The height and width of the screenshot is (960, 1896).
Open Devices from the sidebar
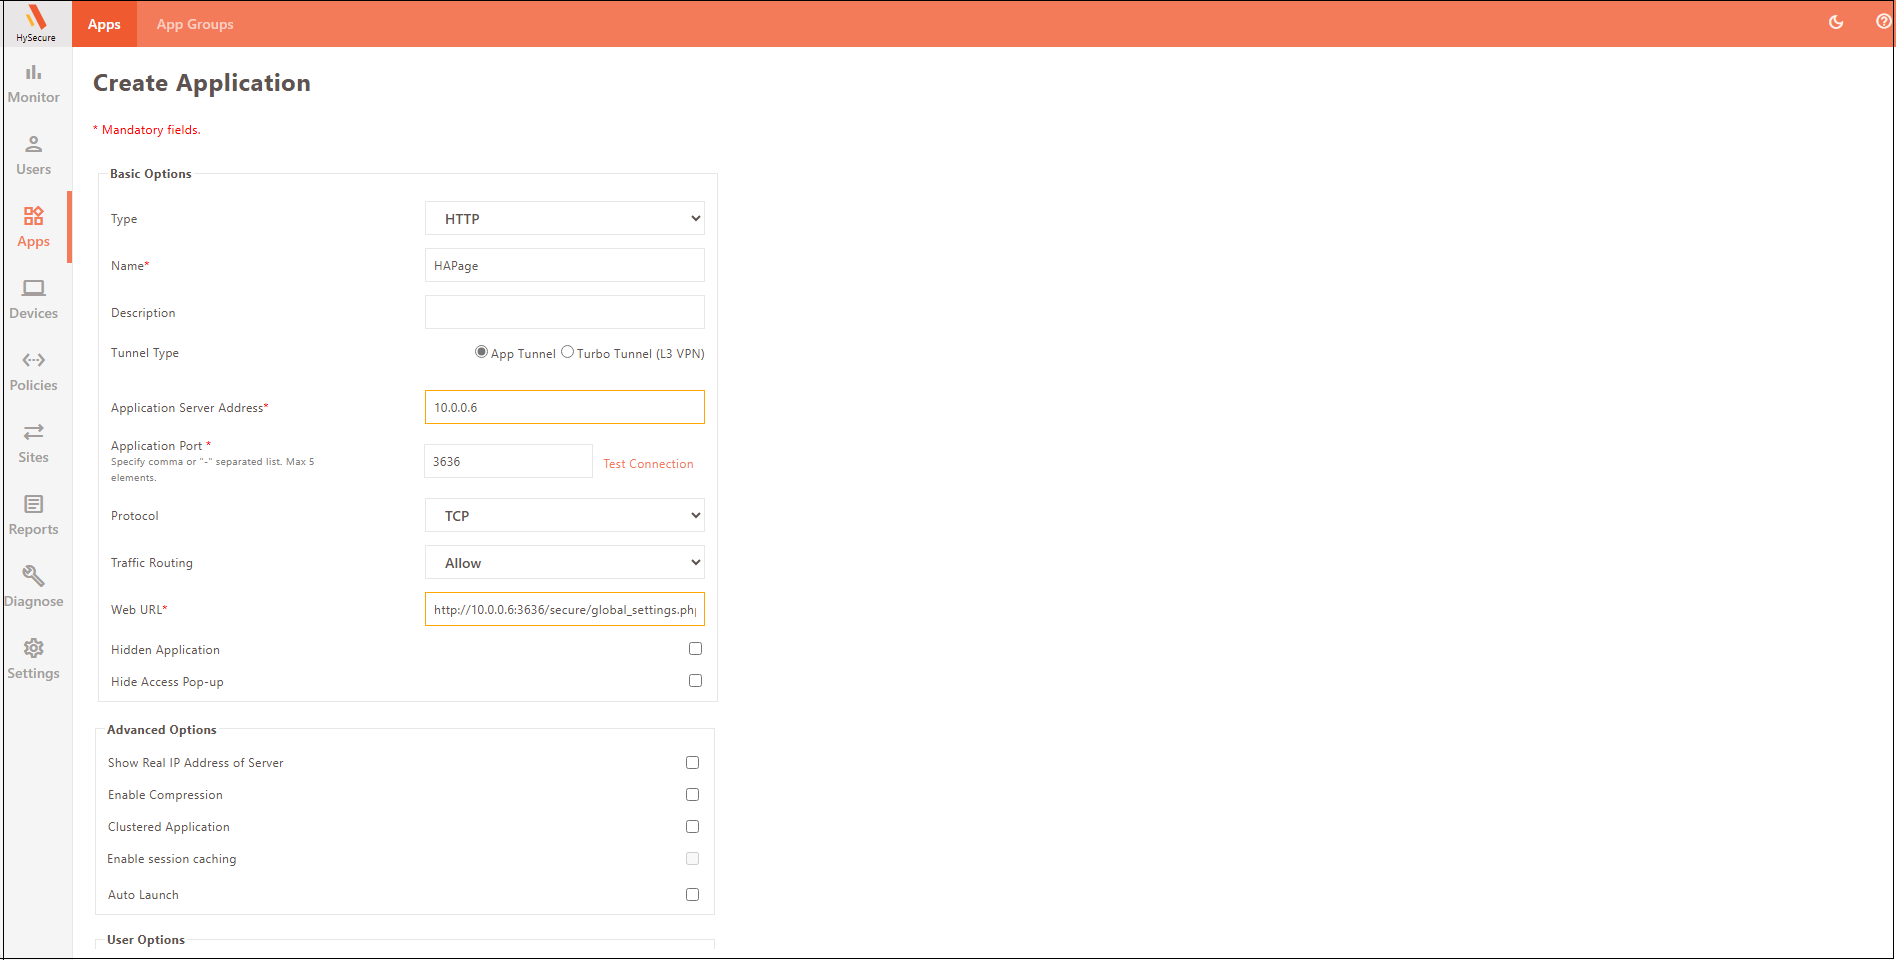click(34, 299)
